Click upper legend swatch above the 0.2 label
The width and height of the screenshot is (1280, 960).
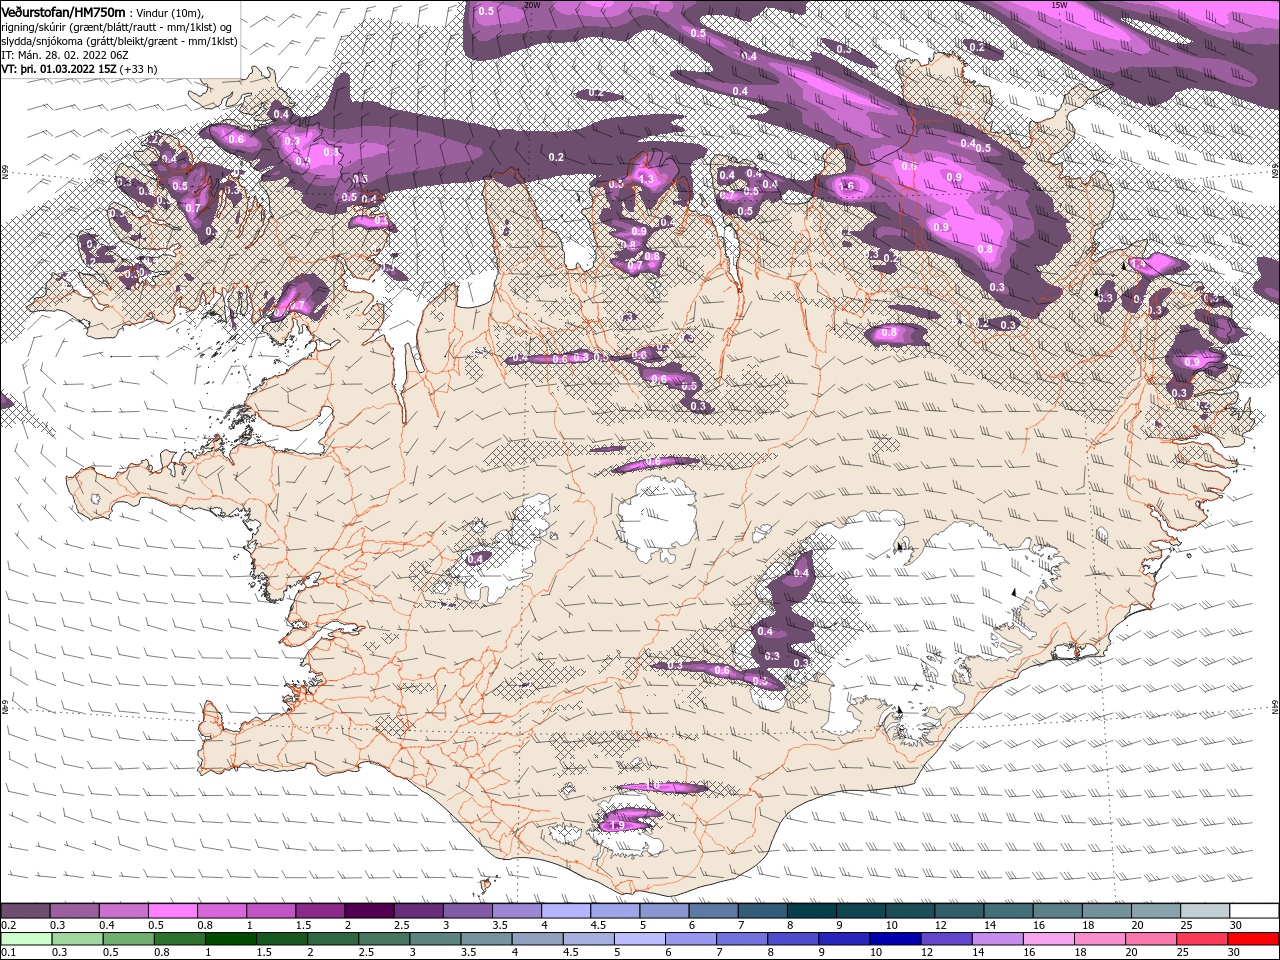[26, 911]
